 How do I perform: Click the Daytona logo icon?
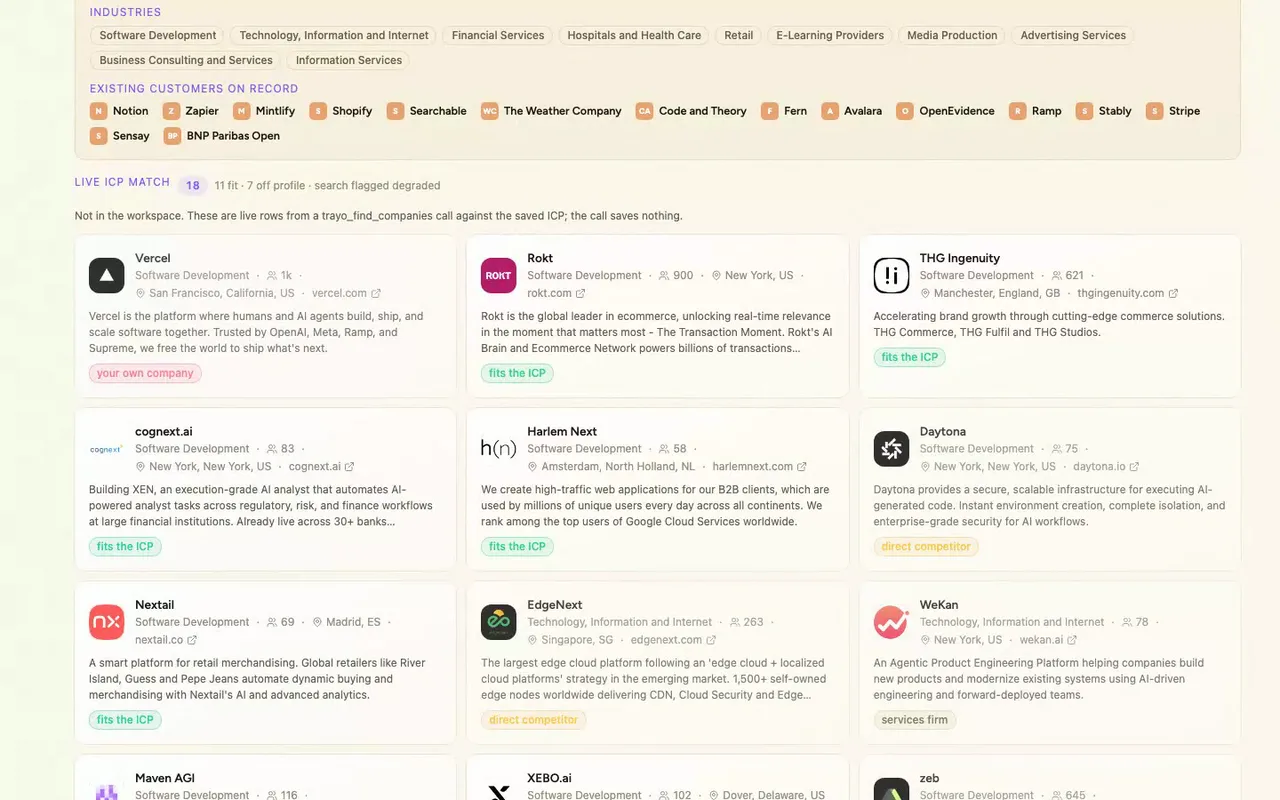tap(892, 449)
